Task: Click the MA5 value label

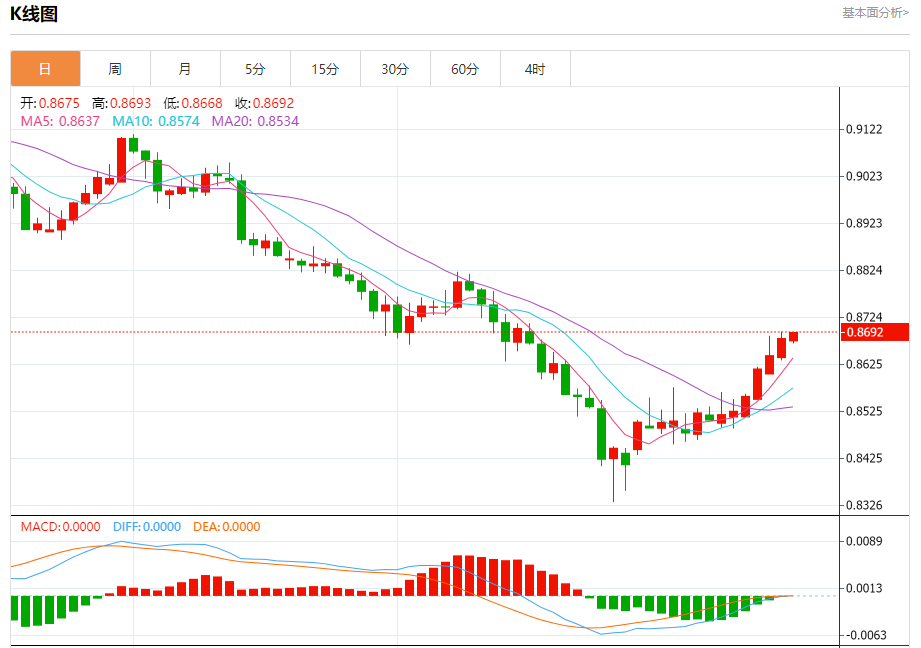Action: 60,122
